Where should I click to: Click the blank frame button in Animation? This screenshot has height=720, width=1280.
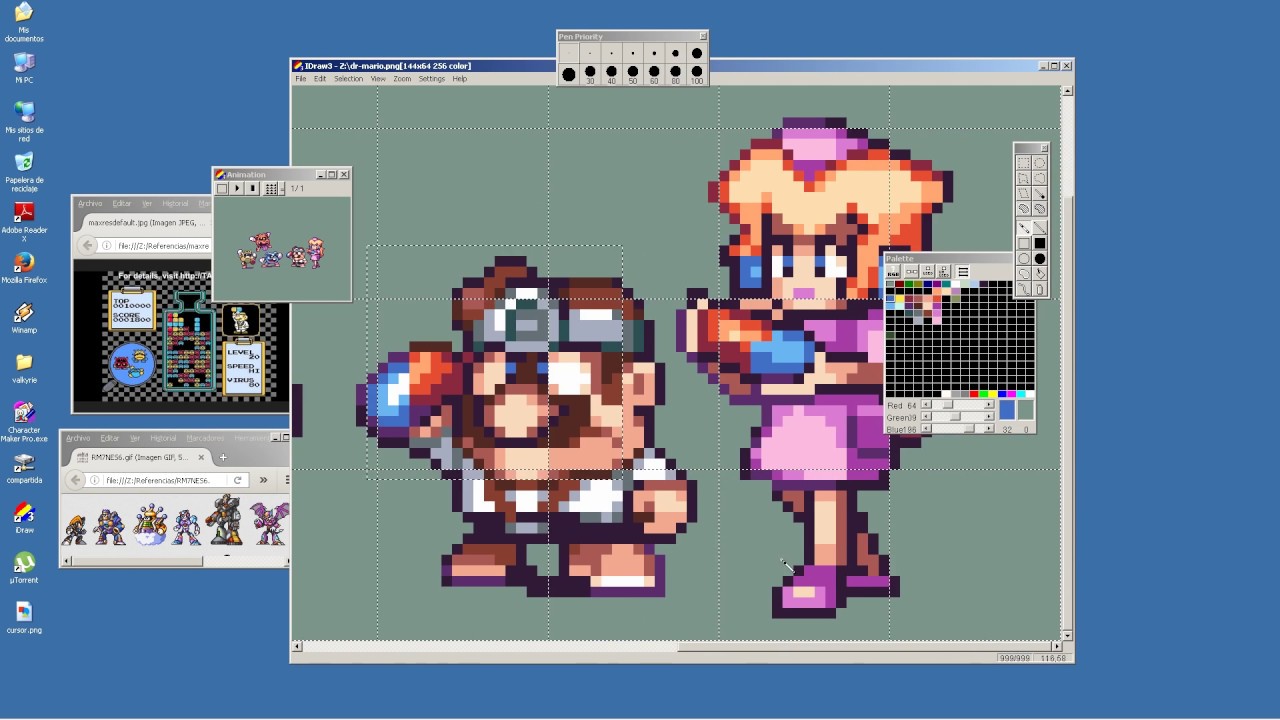click(222, 188)
